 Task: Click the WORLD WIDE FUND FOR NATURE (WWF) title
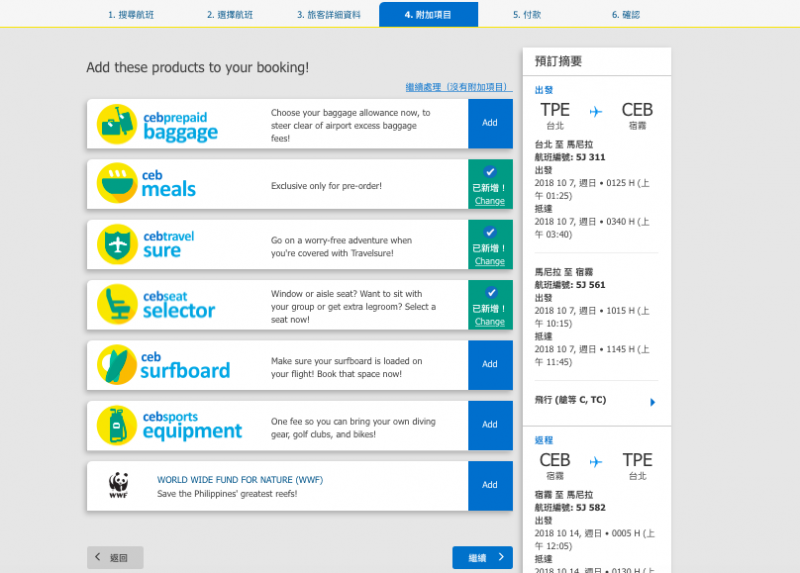240,480
